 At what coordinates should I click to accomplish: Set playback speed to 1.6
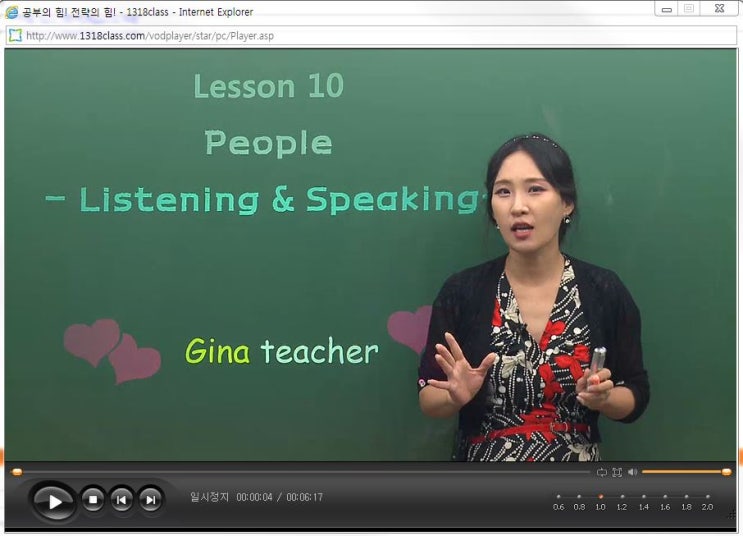(x=665, y=503)
